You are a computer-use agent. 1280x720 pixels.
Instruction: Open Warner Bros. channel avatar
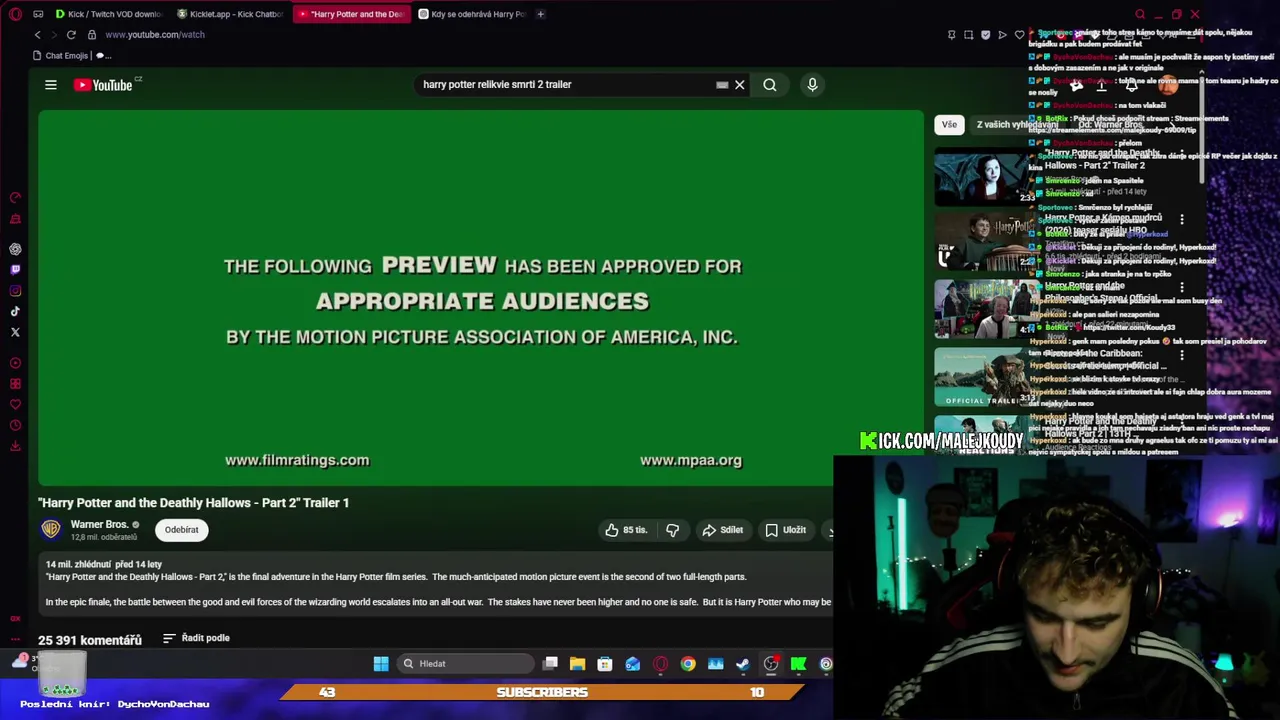click(x=51, y=529)
